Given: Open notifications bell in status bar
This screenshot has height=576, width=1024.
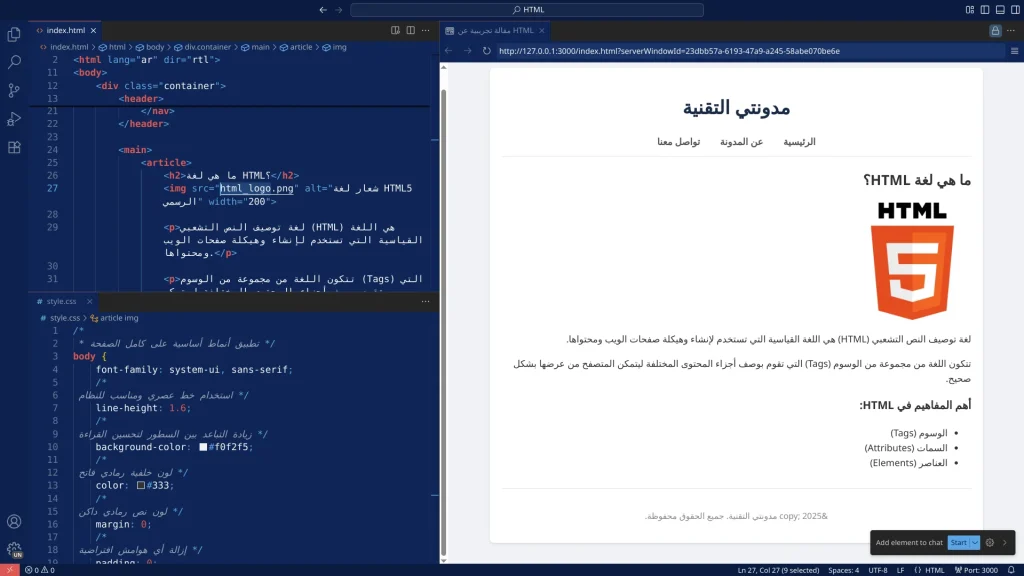Looking at the screenshot, I should 1011,570.
